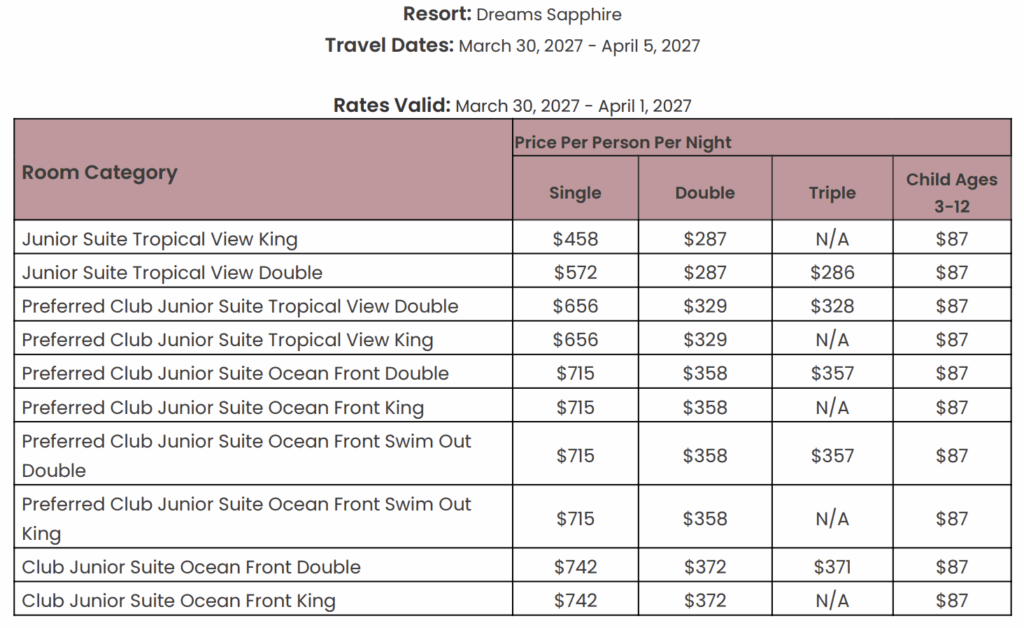The height and width of the screenshot is (628, 1024).
Task: Click the Room Category column header
Action: pos(100,172)
